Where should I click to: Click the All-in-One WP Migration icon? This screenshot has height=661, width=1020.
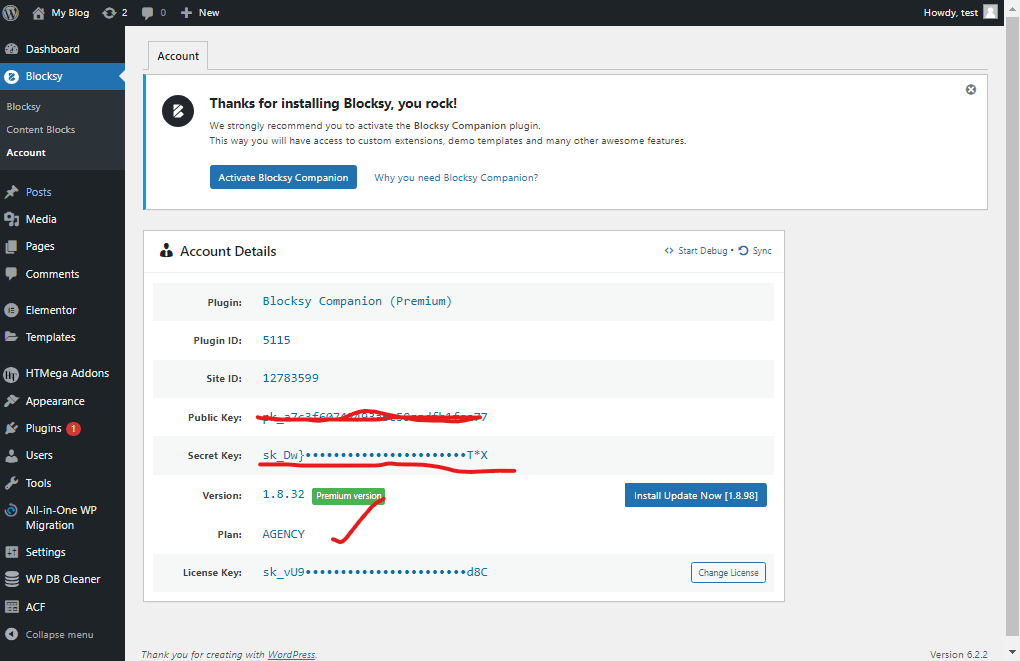[12, 511]
